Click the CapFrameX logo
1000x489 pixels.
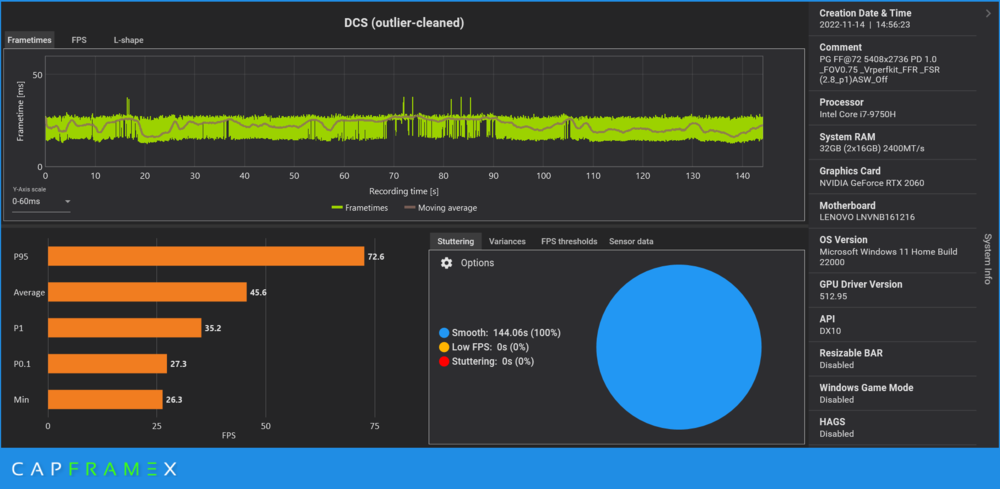[94, 470]
